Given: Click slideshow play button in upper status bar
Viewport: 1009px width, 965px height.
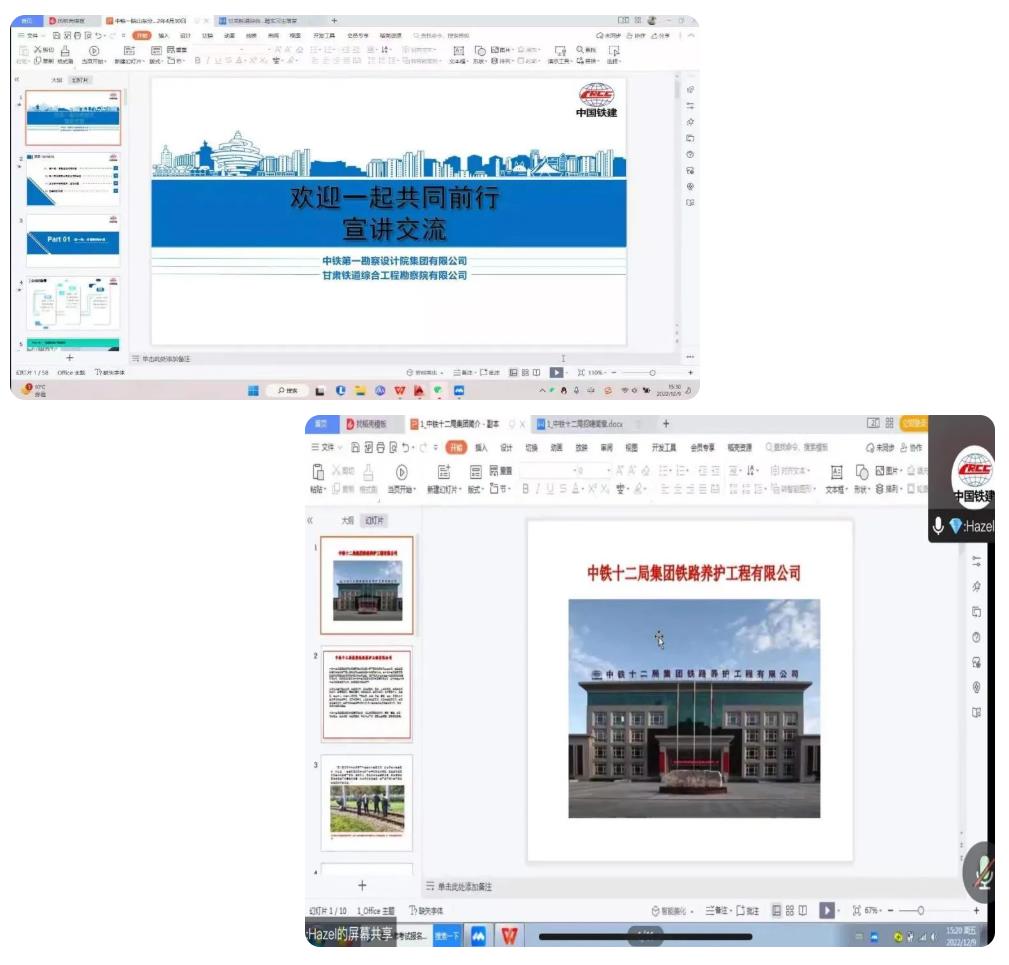Looking at the screenshot, I should point(556,372).
